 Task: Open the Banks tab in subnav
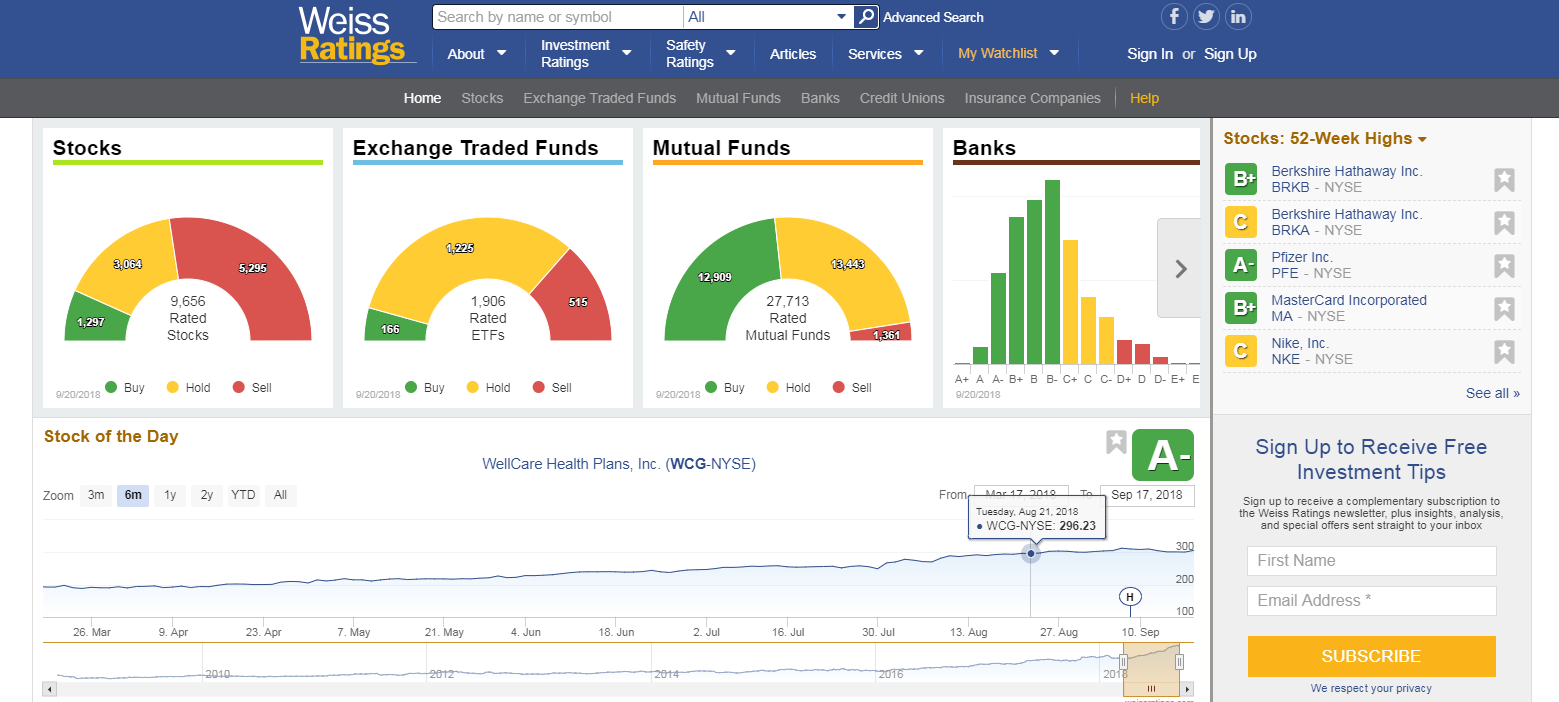point(820,98)
